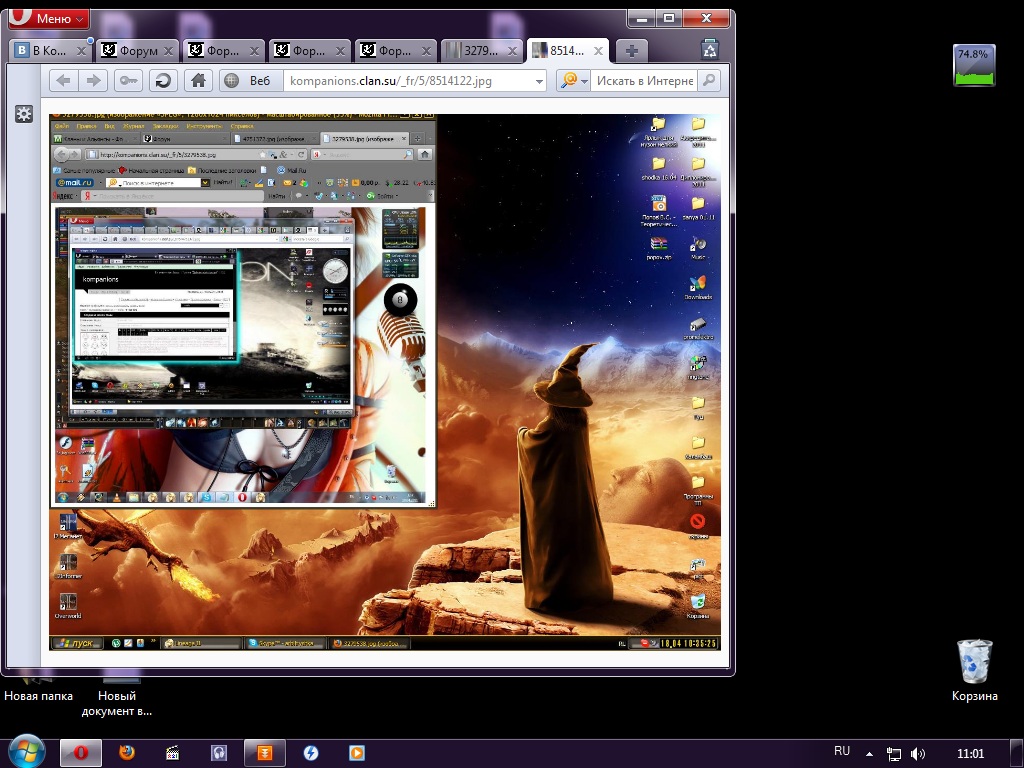Click the Искать в Интернете search field
Viewport: 1024px width, 768px height.
pos(645,81)
